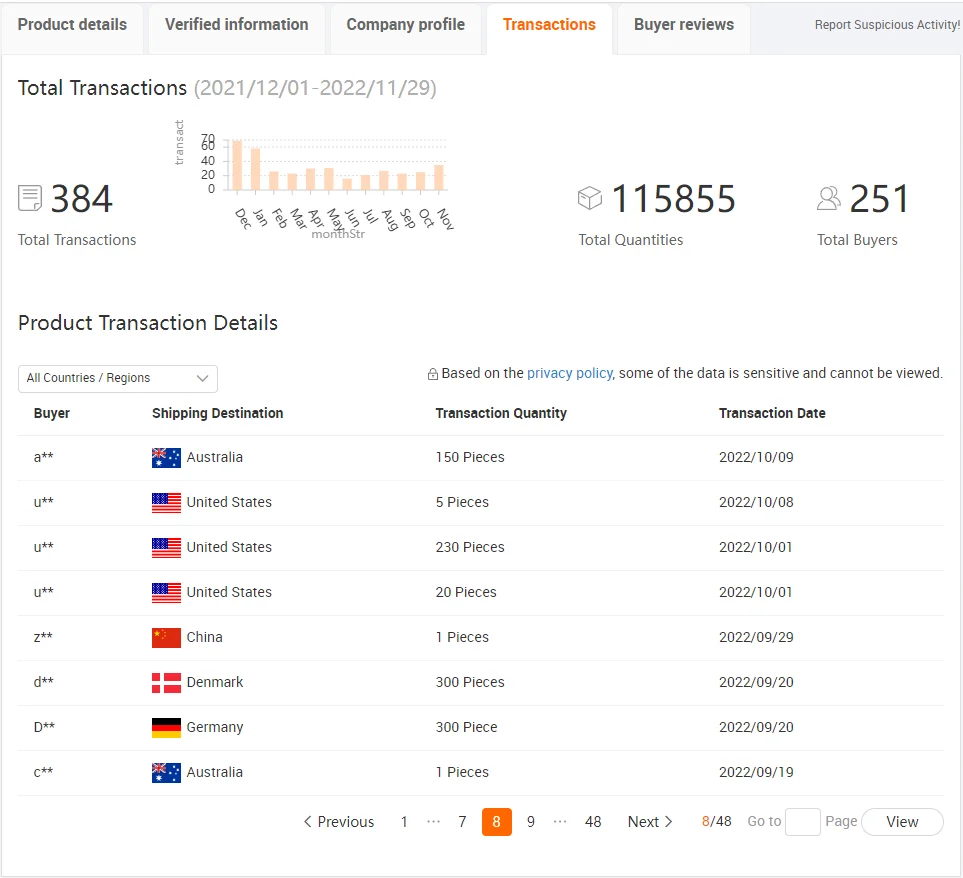This screenshot has width=963, height=878.
Task: Click United States flag for 5 Pieces row
Action: point(166,503)
